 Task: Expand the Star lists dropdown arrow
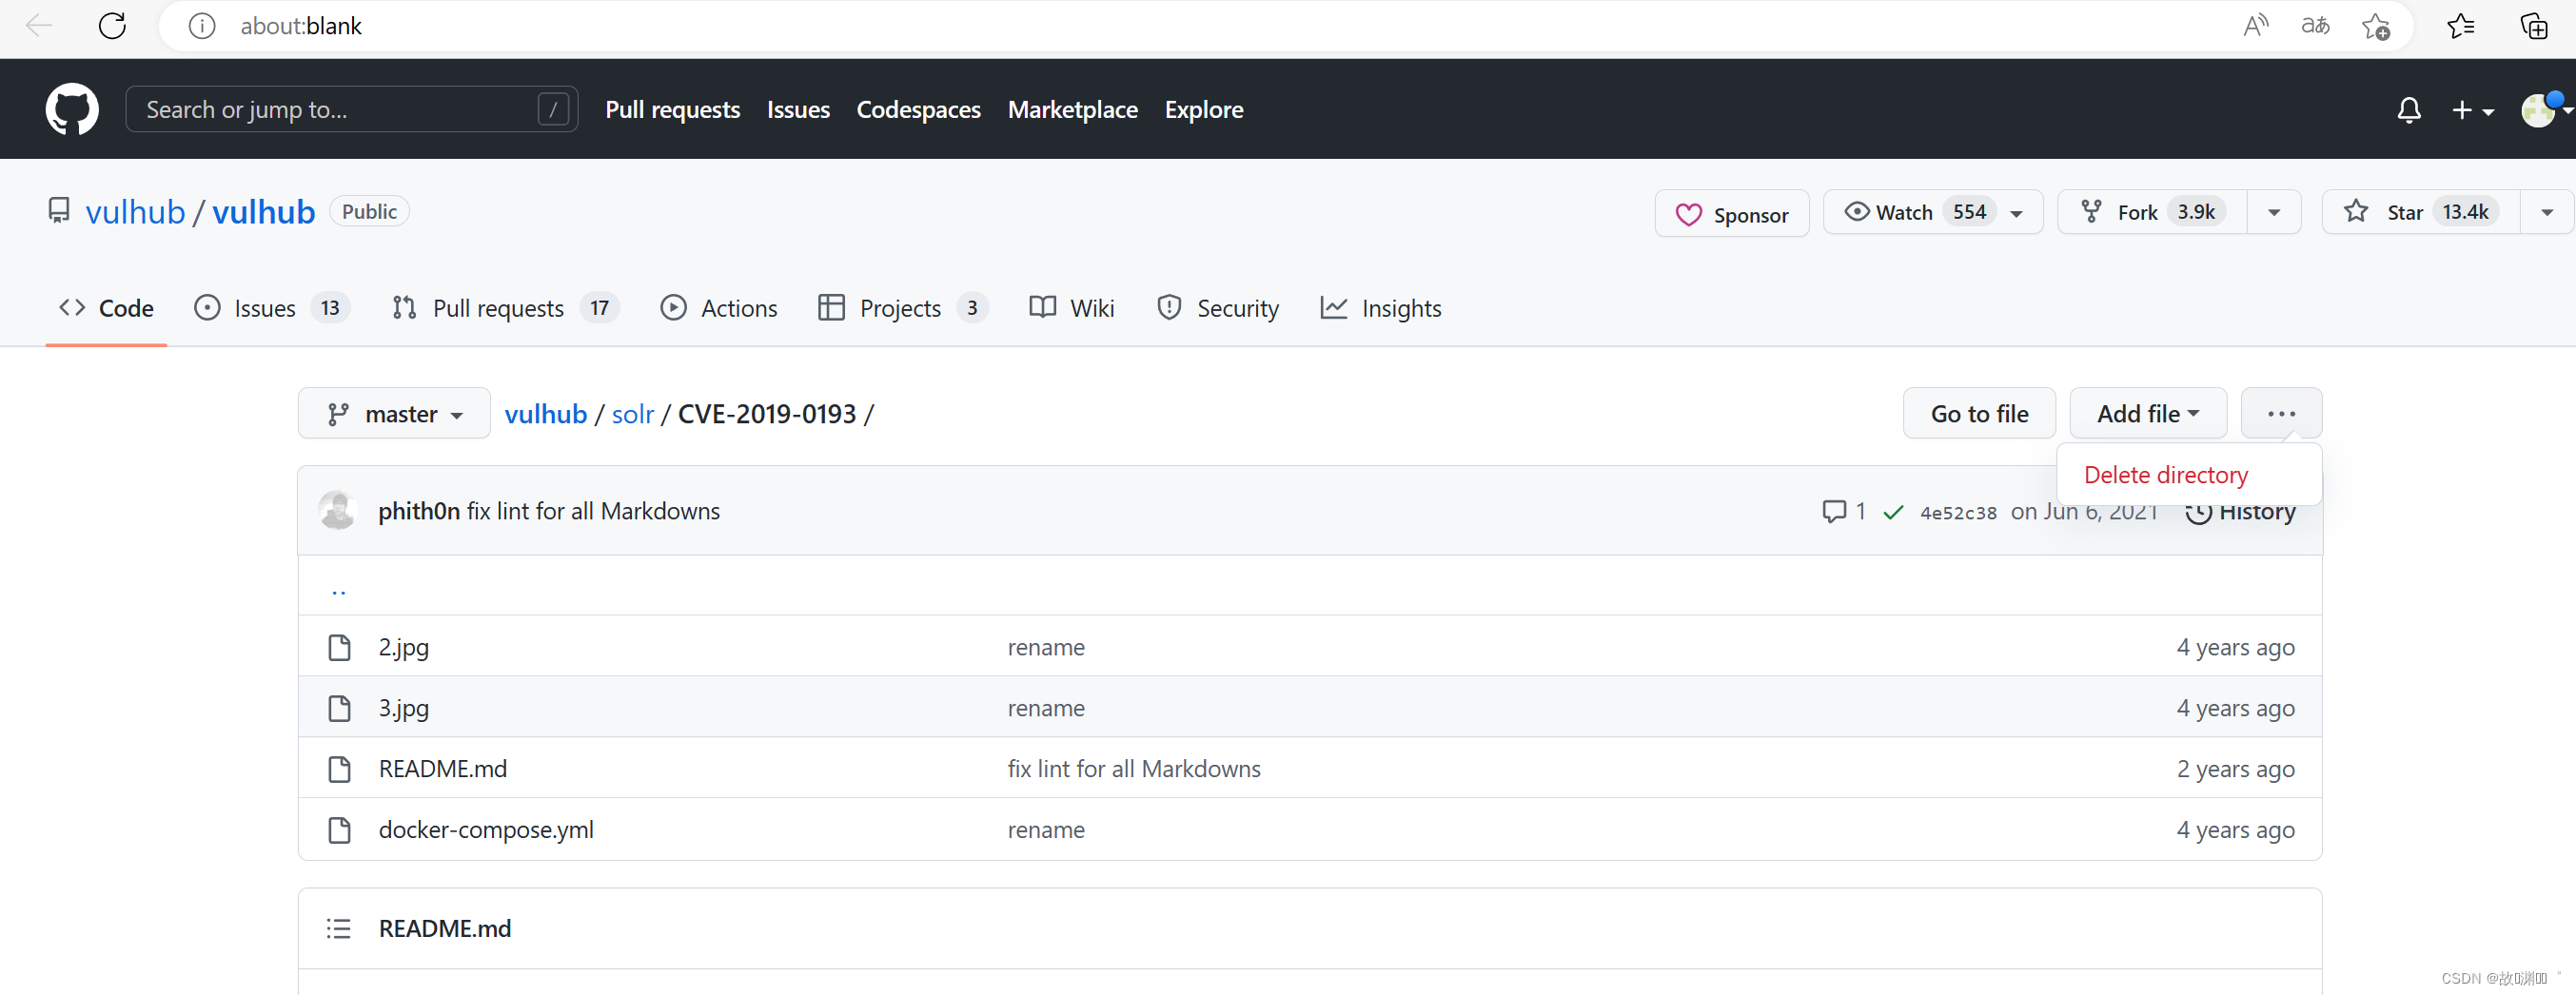click(2546, 212)
